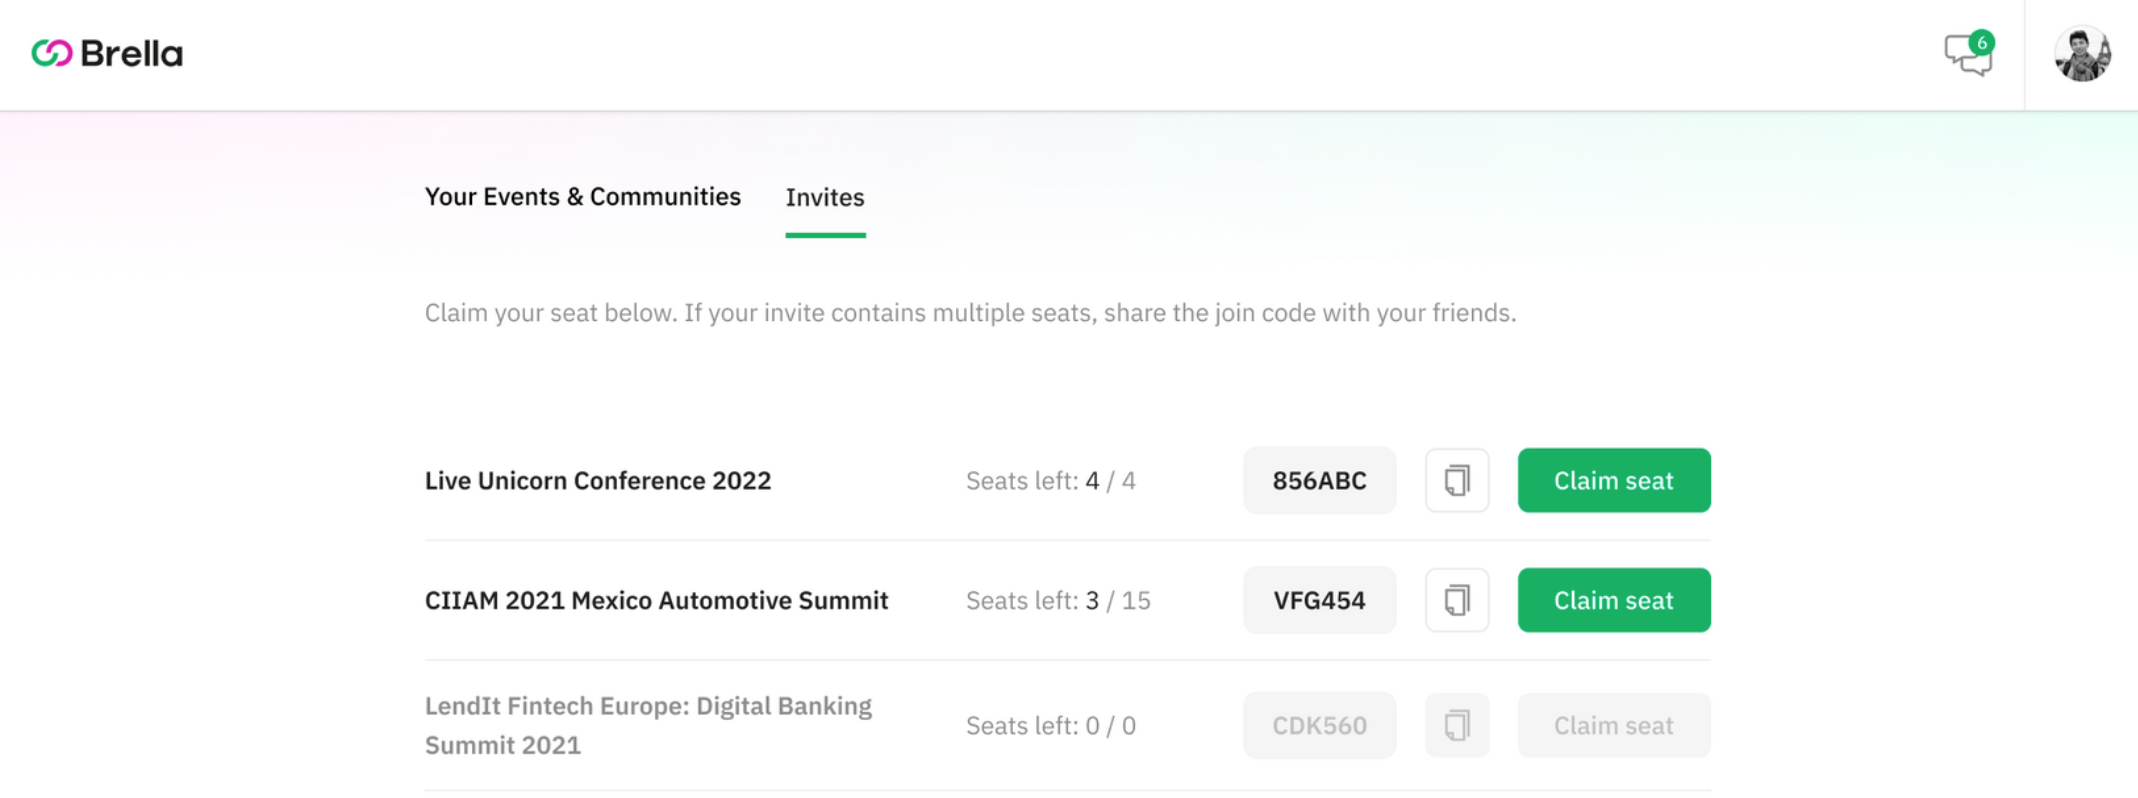The height and width of the screenshot is (798, 2138).
Task: Select the VFG454 join code field
Action: pos(1319,601)
